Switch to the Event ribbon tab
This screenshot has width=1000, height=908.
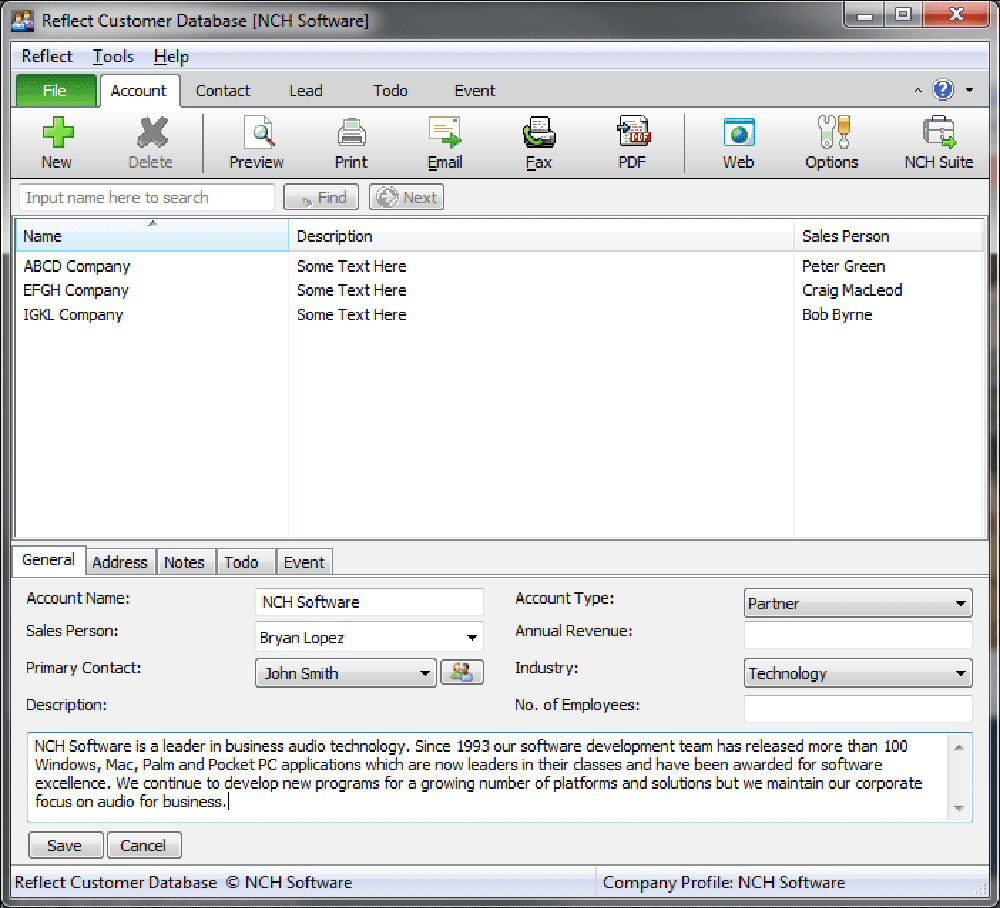(x=474, y=91)
